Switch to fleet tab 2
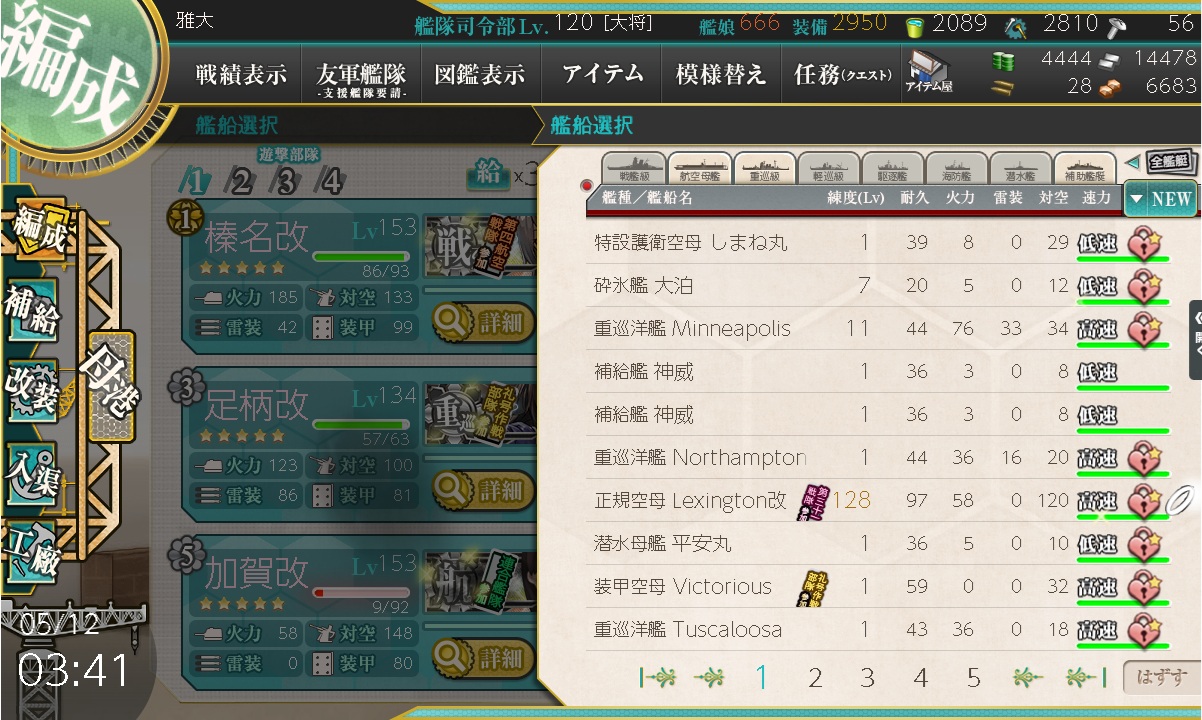Screen dimensions: 1202x720 tap(241, 181)
